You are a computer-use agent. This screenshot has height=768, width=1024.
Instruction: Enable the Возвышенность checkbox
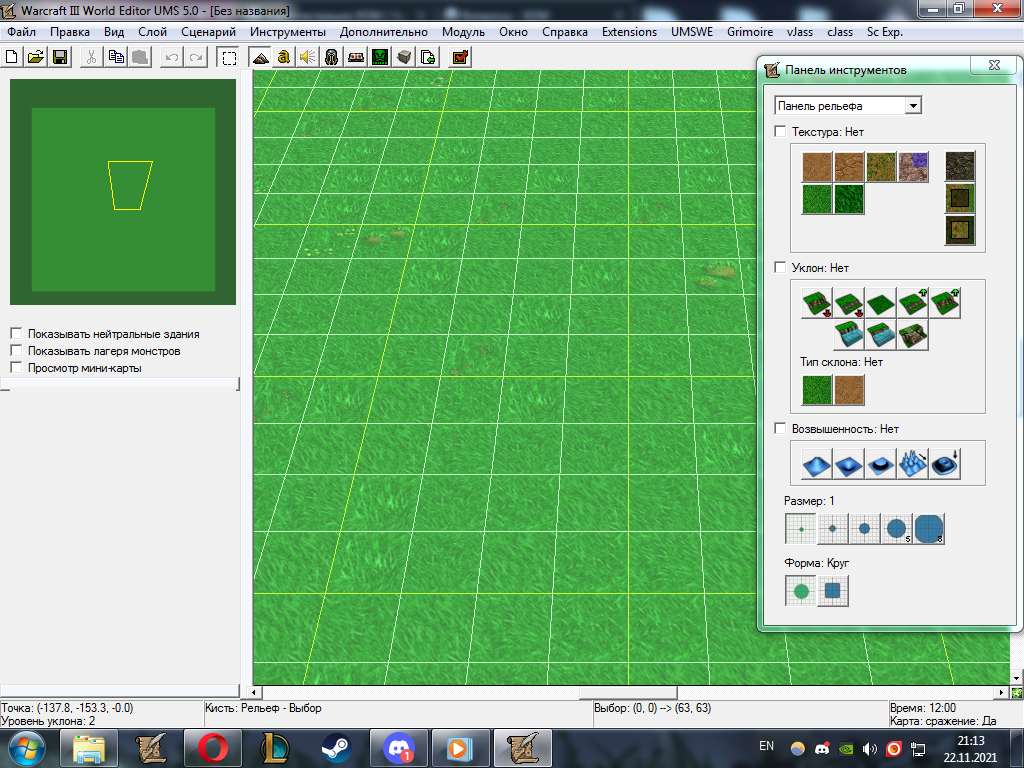coord(780,428)
